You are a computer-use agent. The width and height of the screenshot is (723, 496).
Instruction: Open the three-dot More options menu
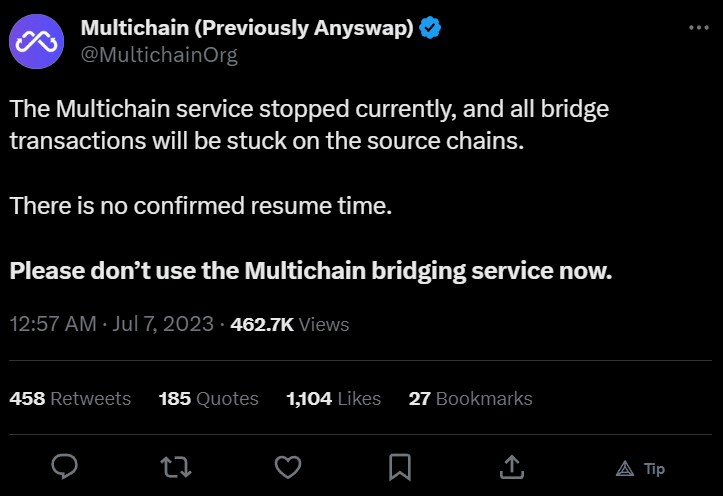tap(699, 28)
